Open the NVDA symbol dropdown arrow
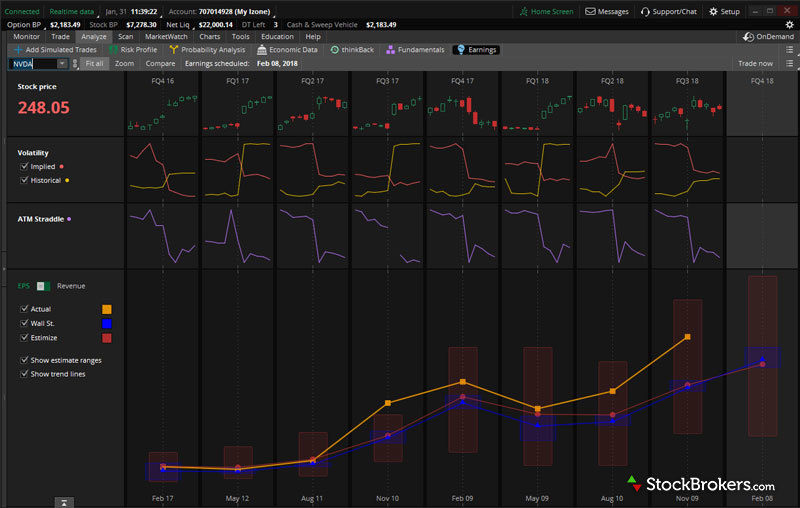 click(62, 64)
